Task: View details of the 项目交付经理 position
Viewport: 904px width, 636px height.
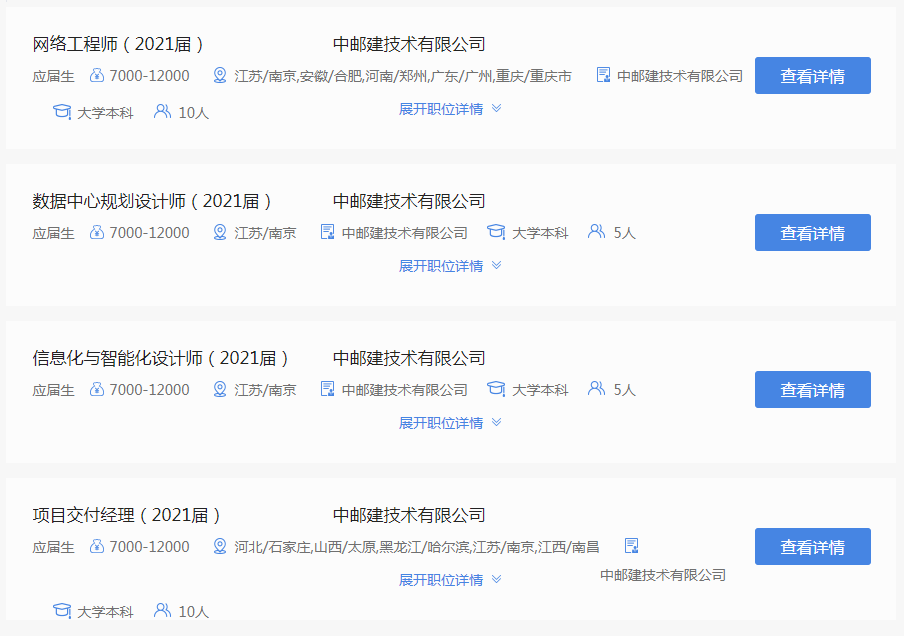Action: [x=812, y=547]
